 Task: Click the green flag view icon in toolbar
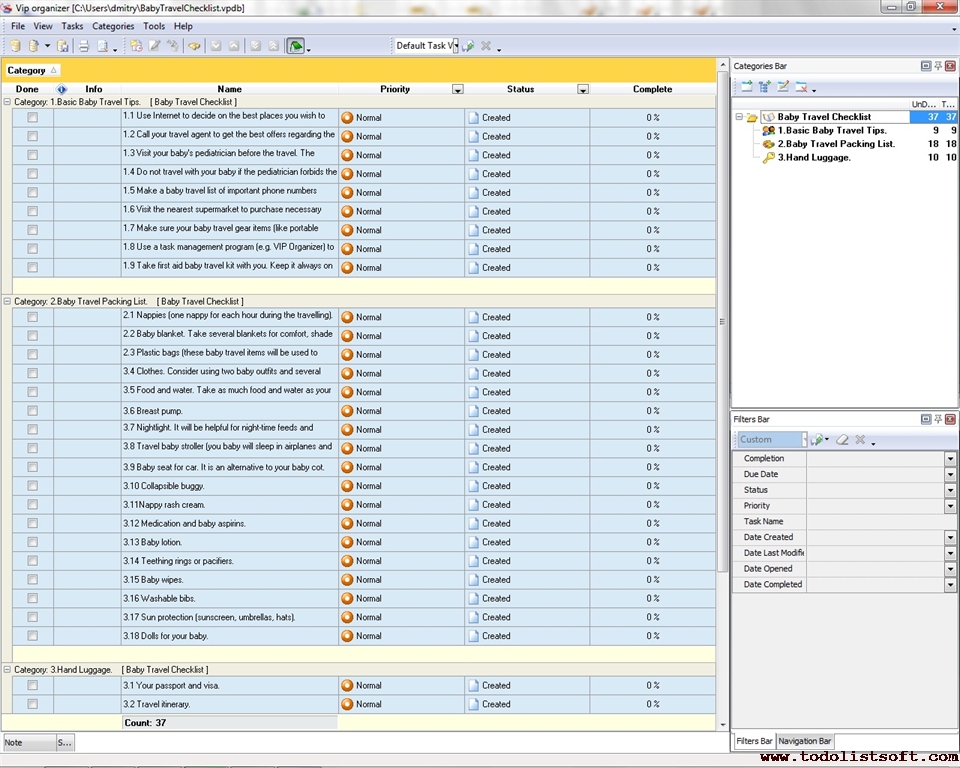pos(296,46)
